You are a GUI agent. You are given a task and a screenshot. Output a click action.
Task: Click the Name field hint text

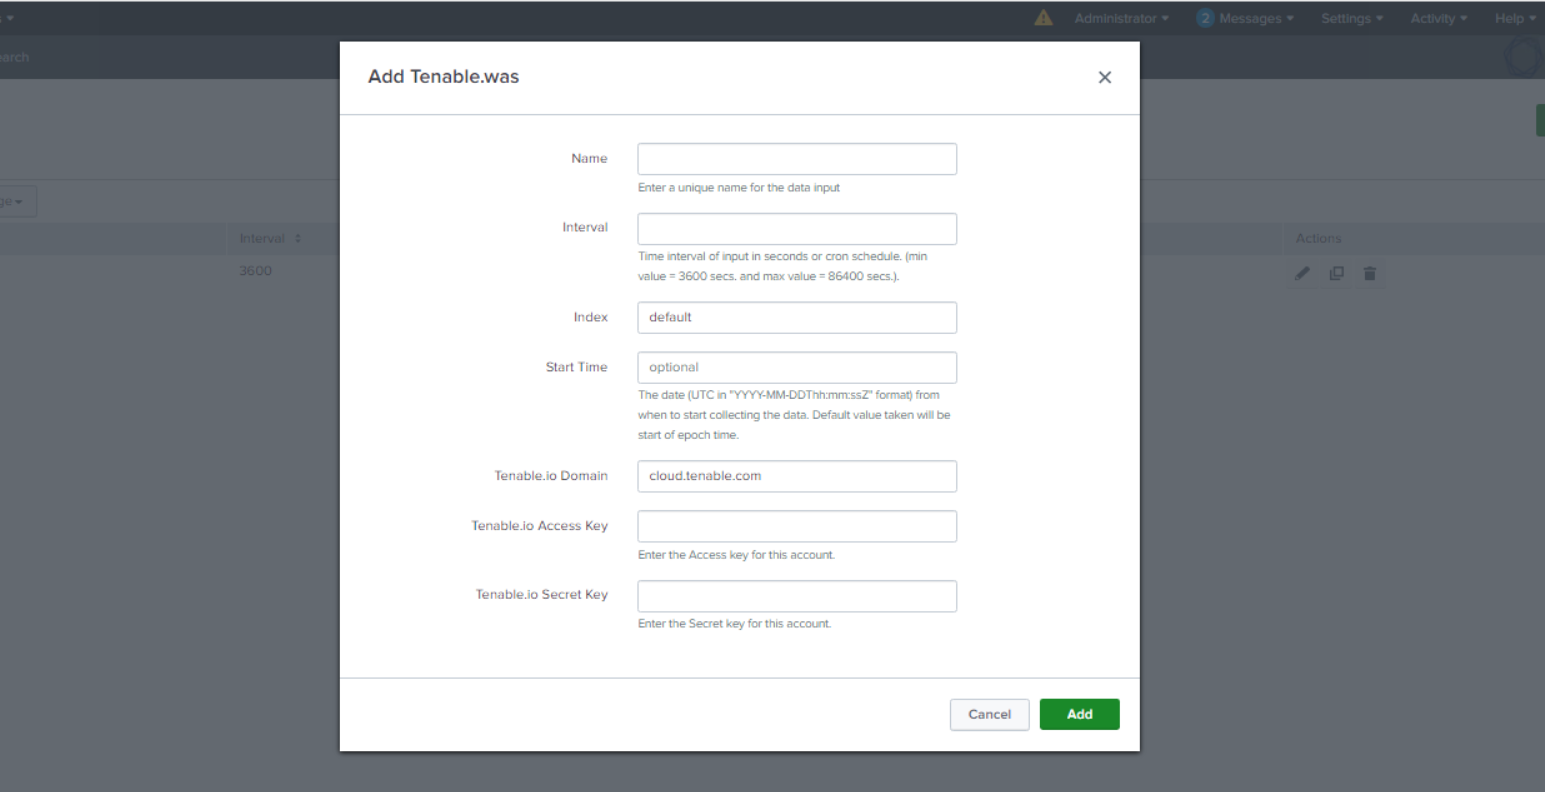click(x=739, y=188)
